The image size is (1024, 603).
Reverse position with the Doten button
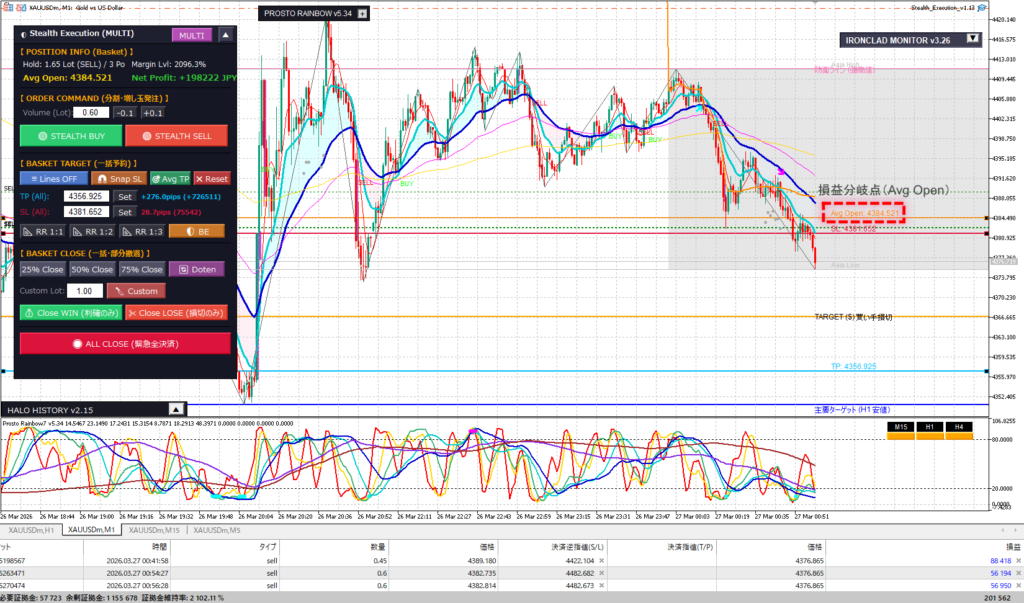pos(196,269)
